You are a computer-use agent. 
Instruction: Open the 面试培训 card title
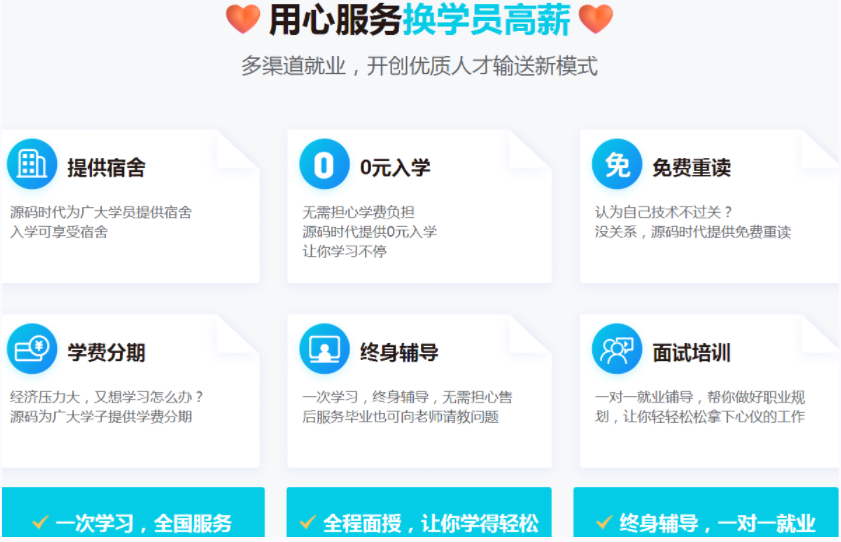pyautogui.click(x=691, y=353)
